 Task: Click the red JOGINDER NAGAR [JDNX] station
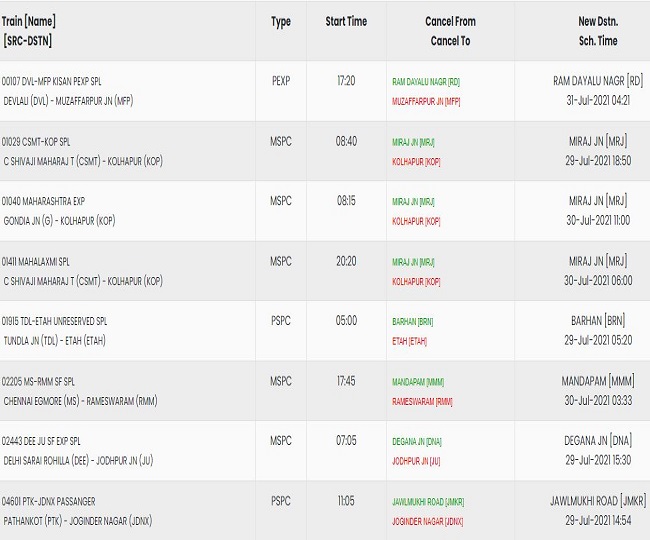point(427,521)
